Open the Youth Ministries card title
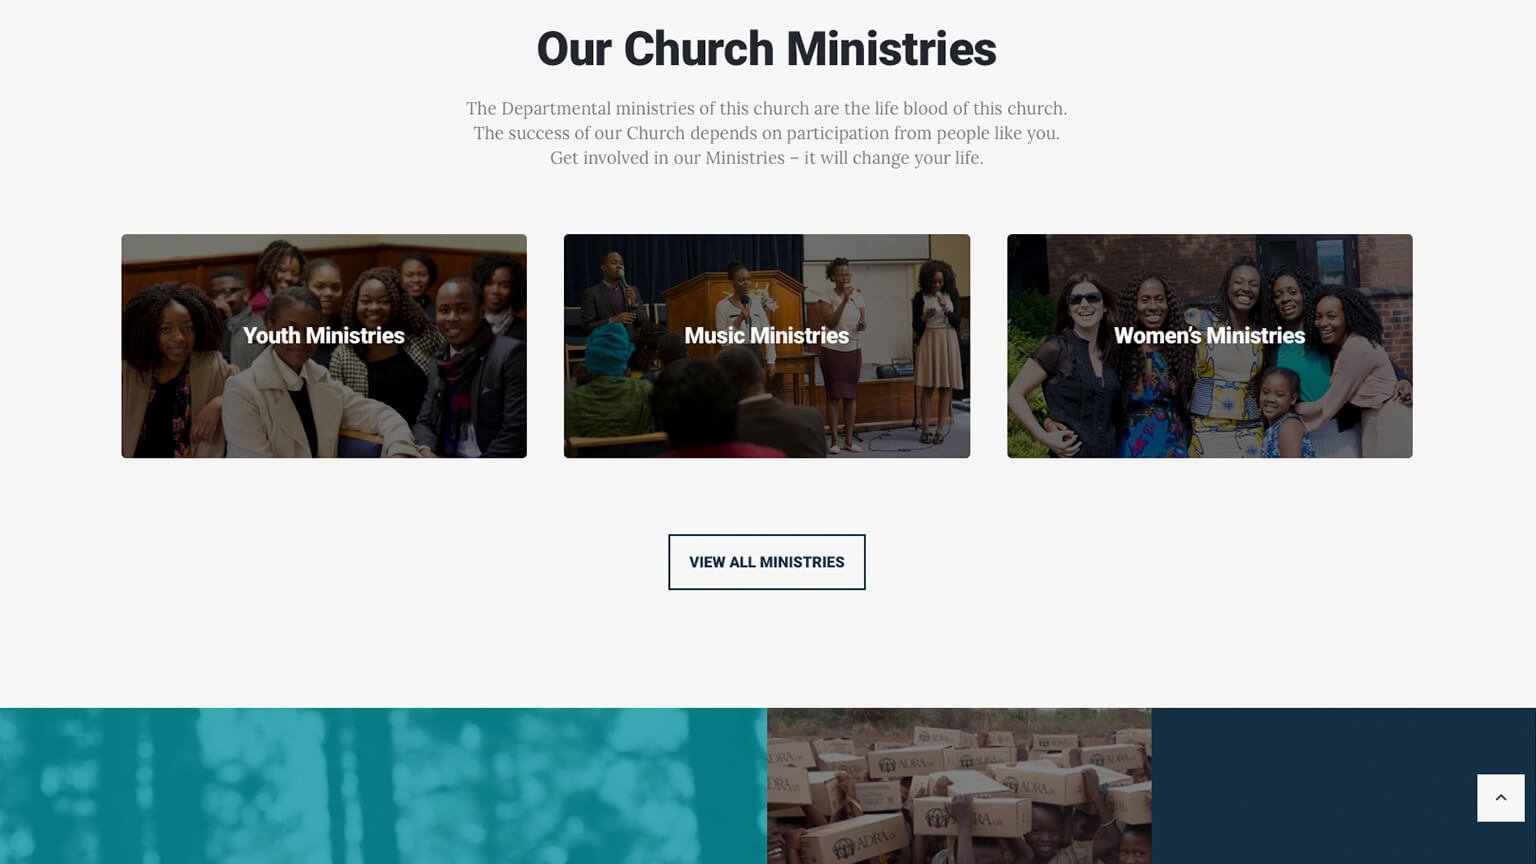The image size is (1536, 864). tap(323, 336)
